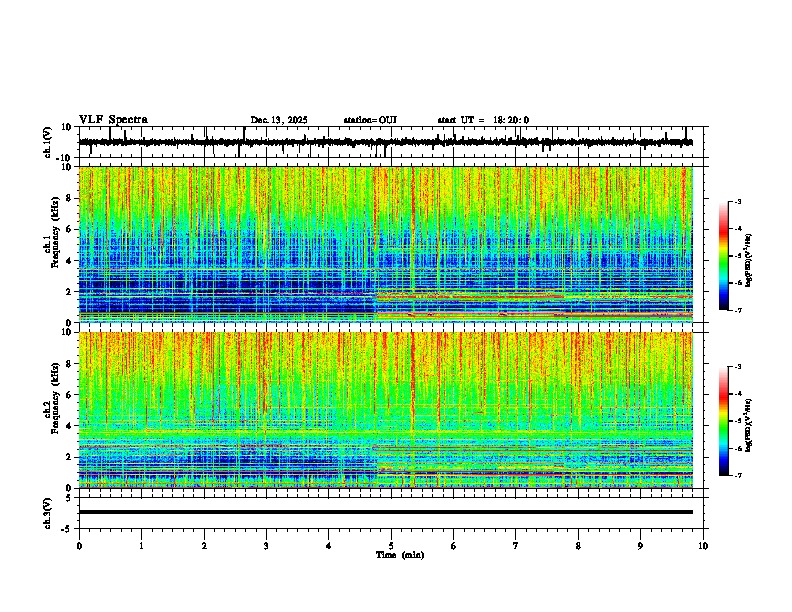Viewport: 792px width, 612px height.
Task: Click the '-7' value on ch.2 color bar
Action: pos(737,475)
